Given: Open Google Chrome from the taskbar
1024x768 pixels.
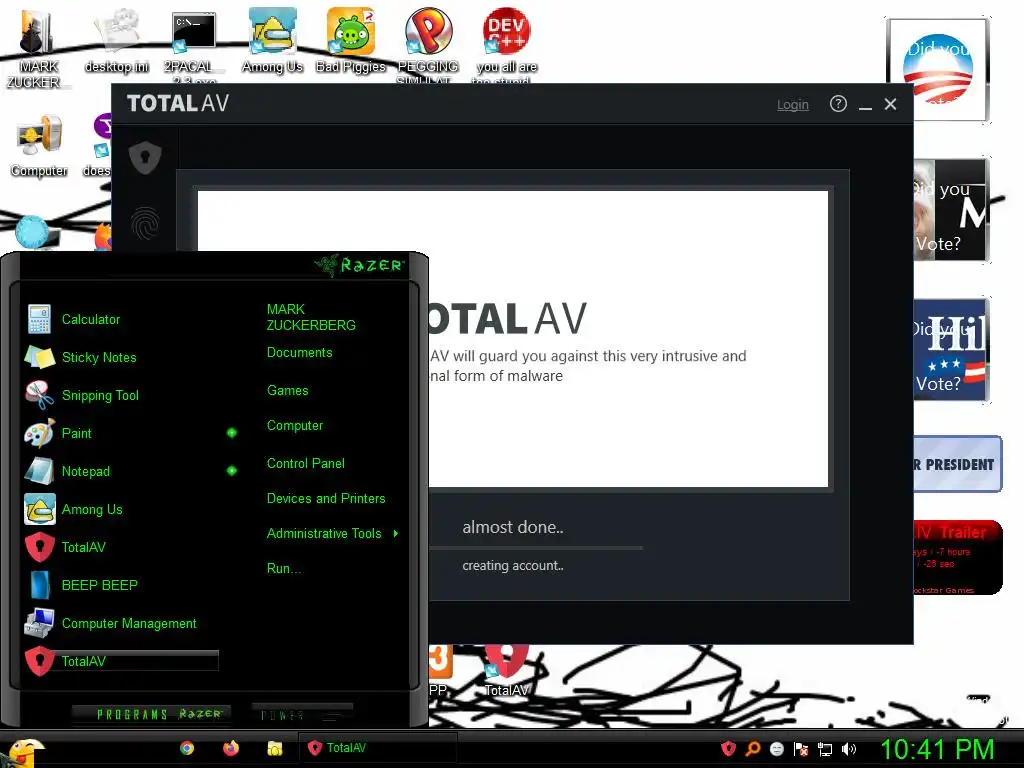Looking at the screenshot, I should (x=187, y=748).
